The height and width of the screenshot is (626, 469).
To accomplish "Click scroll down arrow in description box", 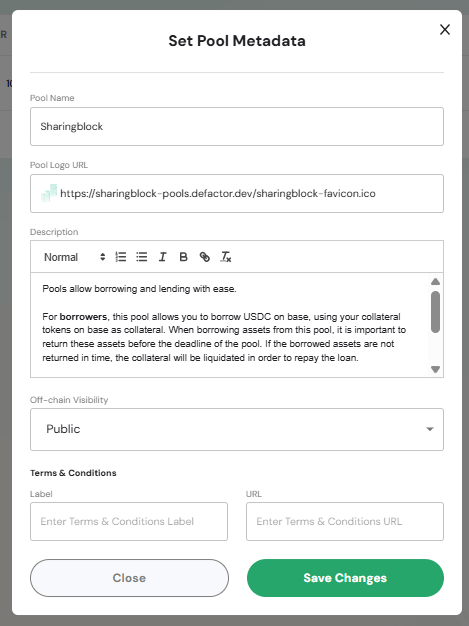I will coord(435,369).
